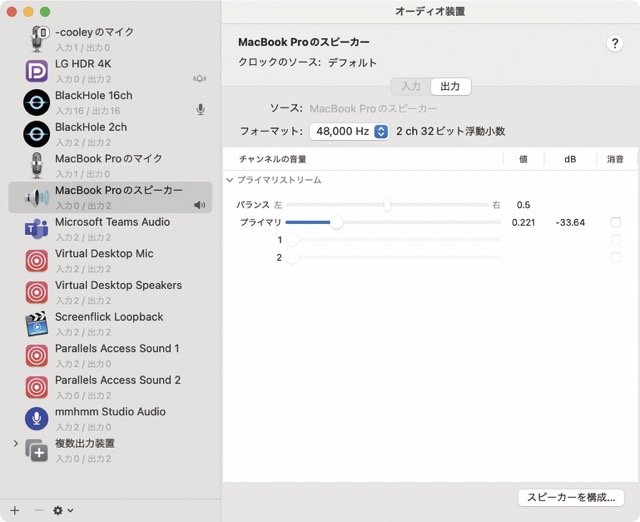This screenshot has height=522, width=640.
Task: Toggle mute checkbox for プライマリ
Action: (x=616, y=222)
